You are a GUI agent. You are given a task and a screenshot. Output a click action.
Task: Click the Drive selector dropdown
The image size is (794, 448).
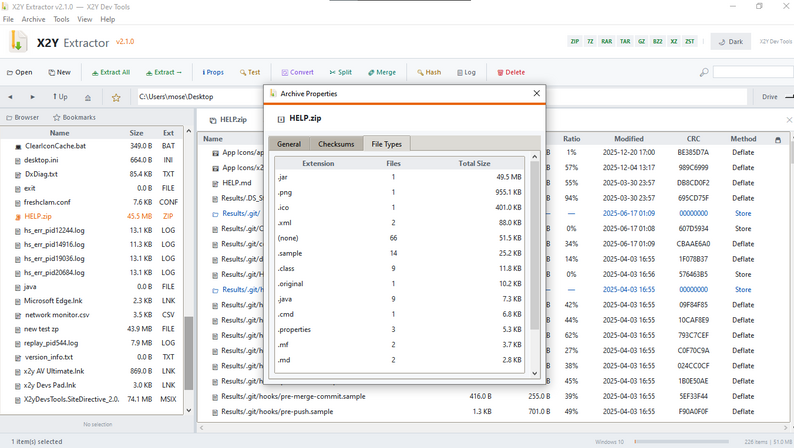777,97
